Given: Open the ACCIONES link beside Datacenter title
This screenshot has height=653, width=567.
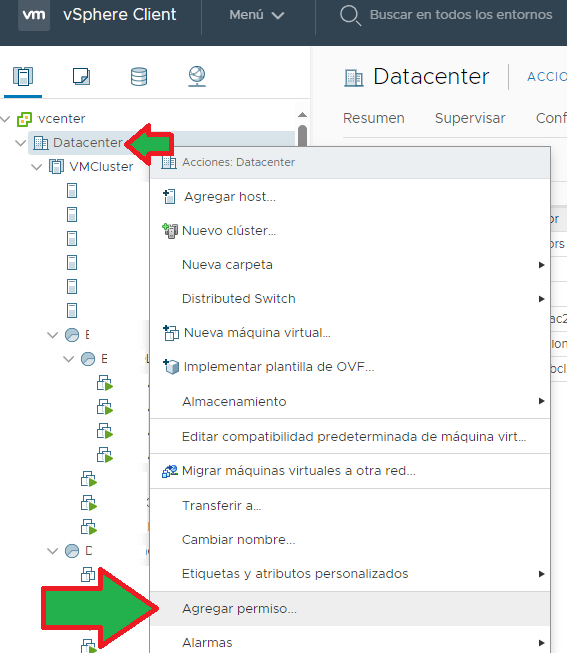Looking at the screenshot, I should (x=547, y=77).
